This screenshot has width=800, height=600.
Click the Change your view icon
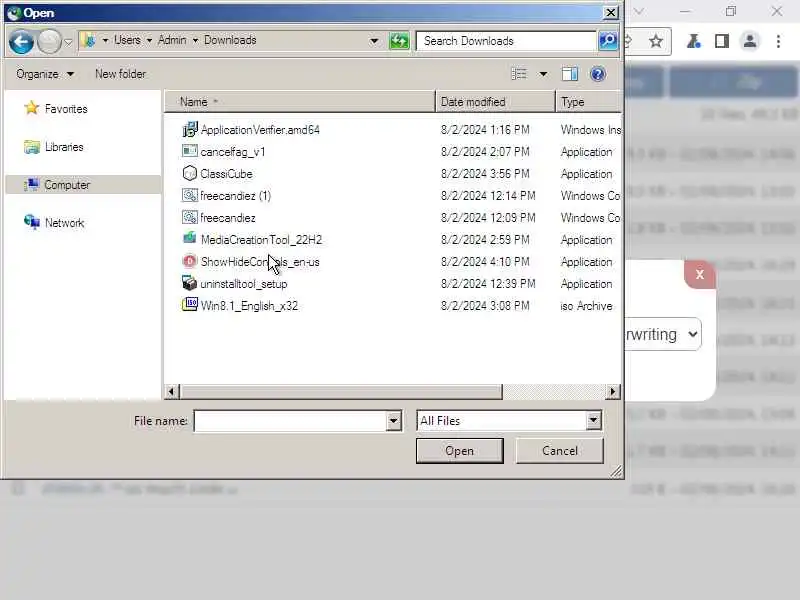pos(519,74)
